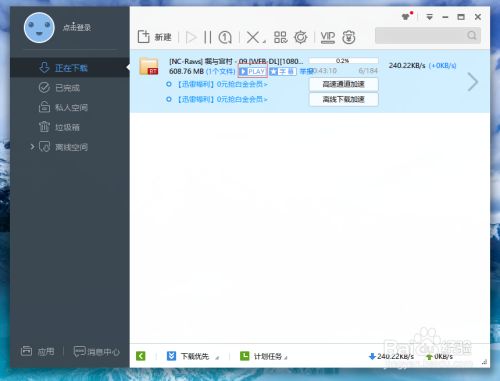Open settings with the gear icon
Viewport: 500px width, 381px height.
(301, 37)
